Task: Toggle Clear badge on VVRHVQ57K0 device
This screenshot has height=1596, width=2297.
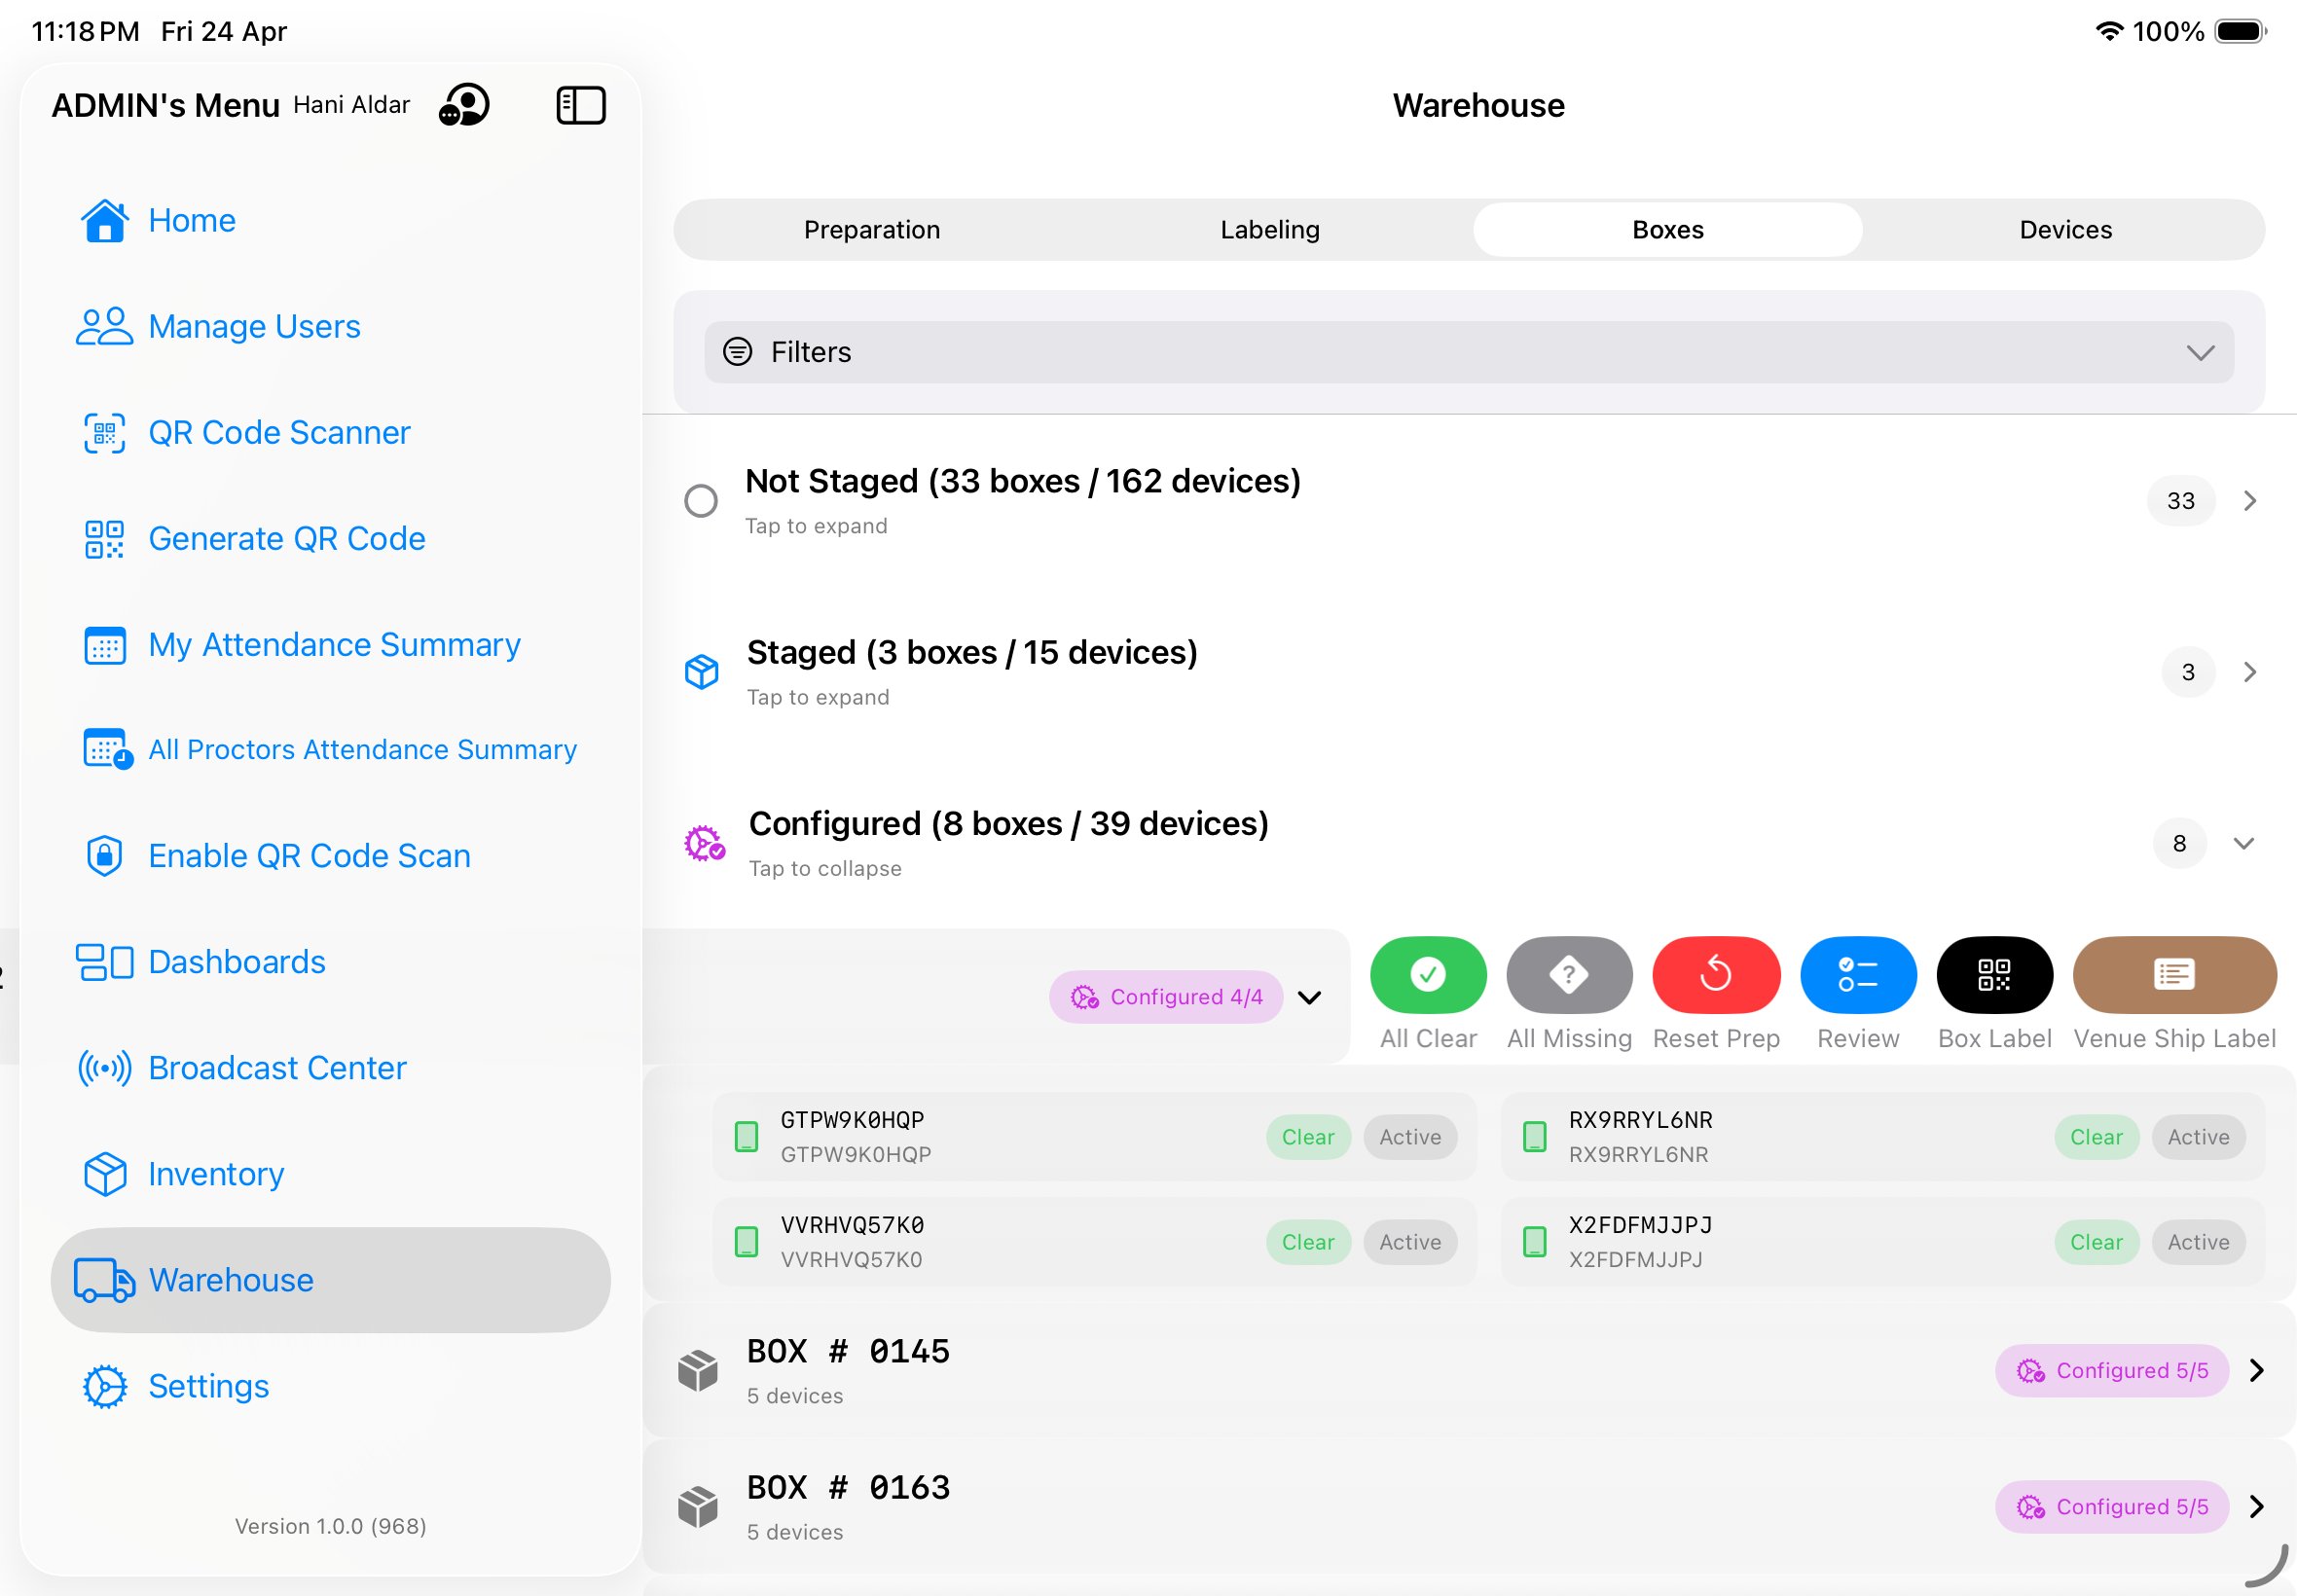Action: [x=1307, y=1242]
